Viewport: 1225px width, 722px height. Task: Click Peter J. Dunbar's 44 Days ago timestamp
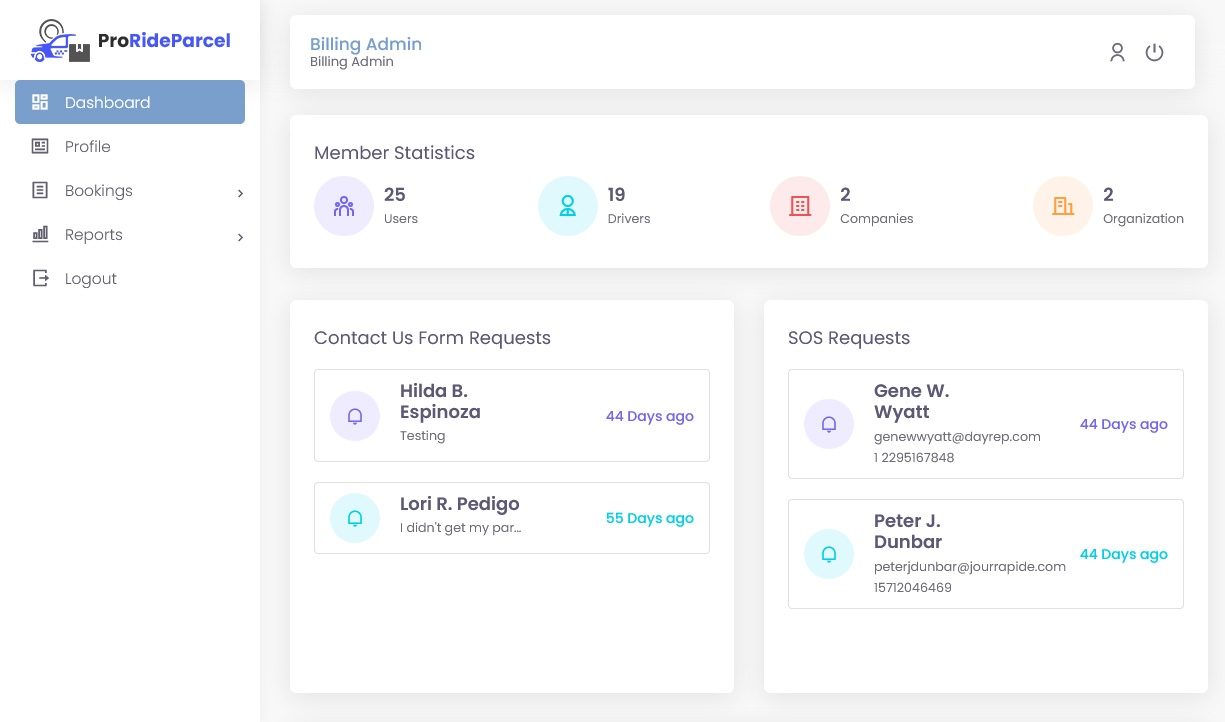tap(1124, 554)
